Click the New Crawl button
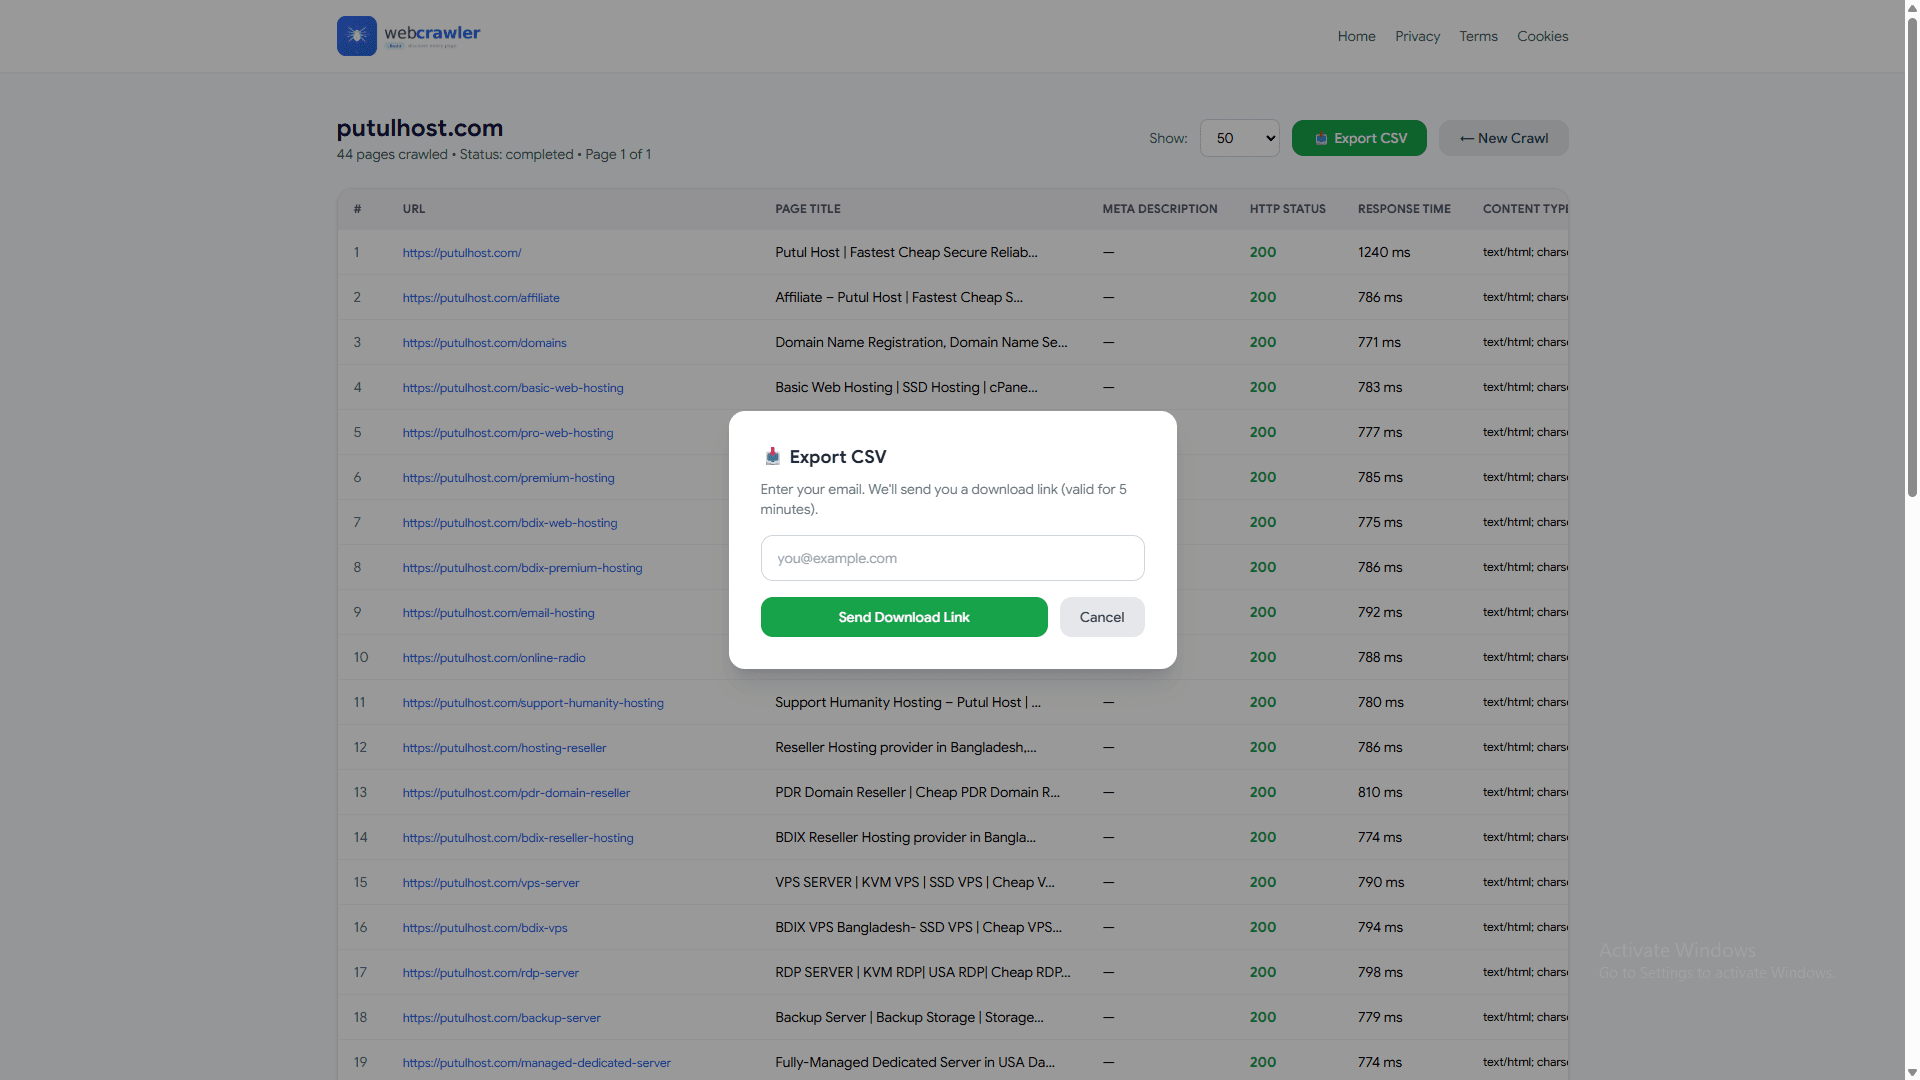 pyautogui.click(x=1503, y=138)
